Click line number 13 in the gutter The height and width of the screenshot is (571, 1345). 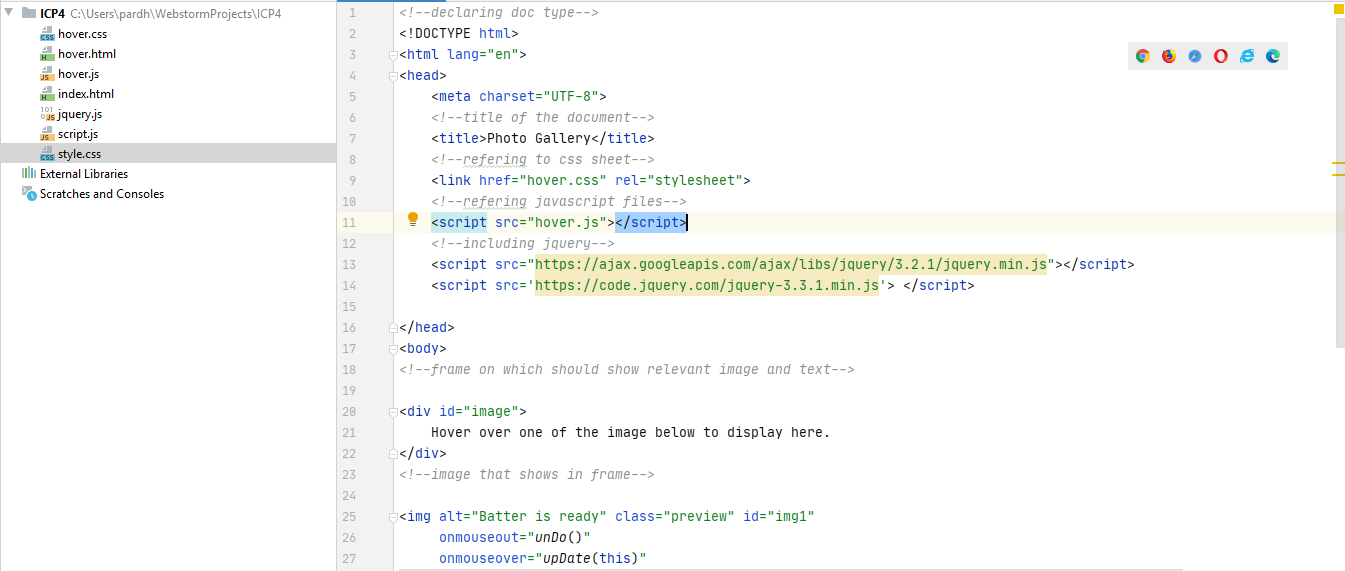[x=348, y=264]
